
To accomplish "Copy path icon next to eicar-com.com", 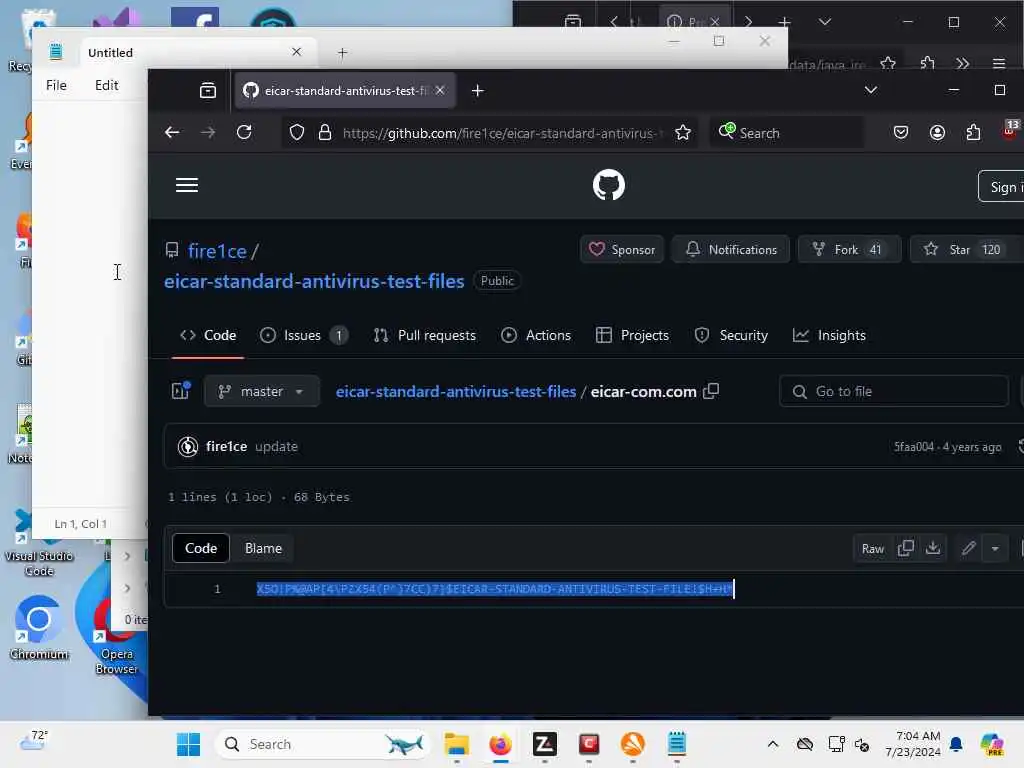I will click(711, 391).
